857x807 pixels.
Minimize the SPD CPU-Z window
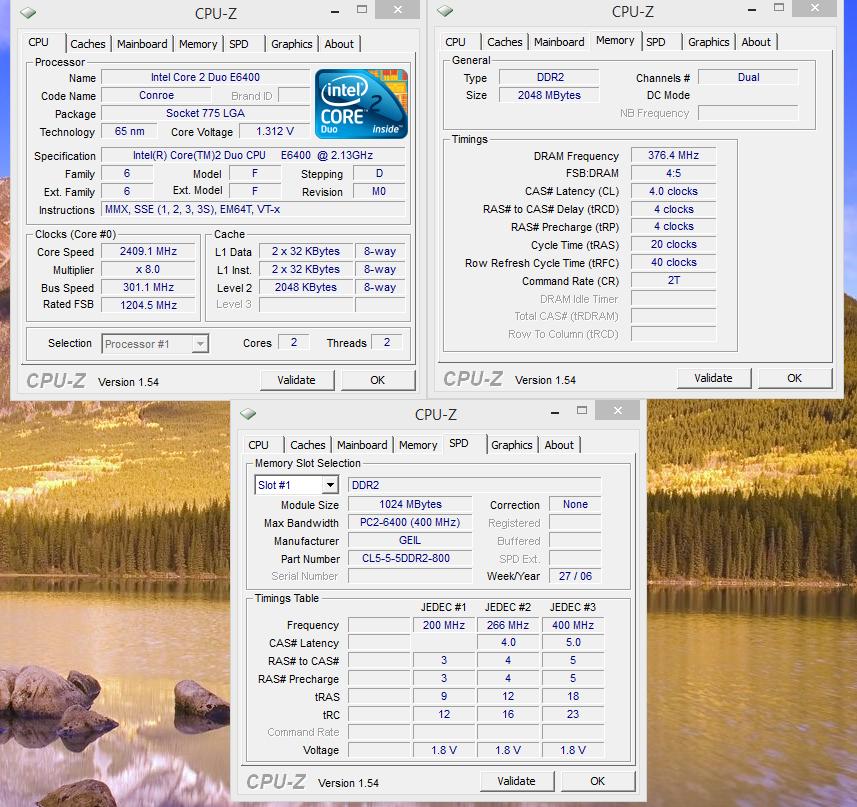click(555, 413)
